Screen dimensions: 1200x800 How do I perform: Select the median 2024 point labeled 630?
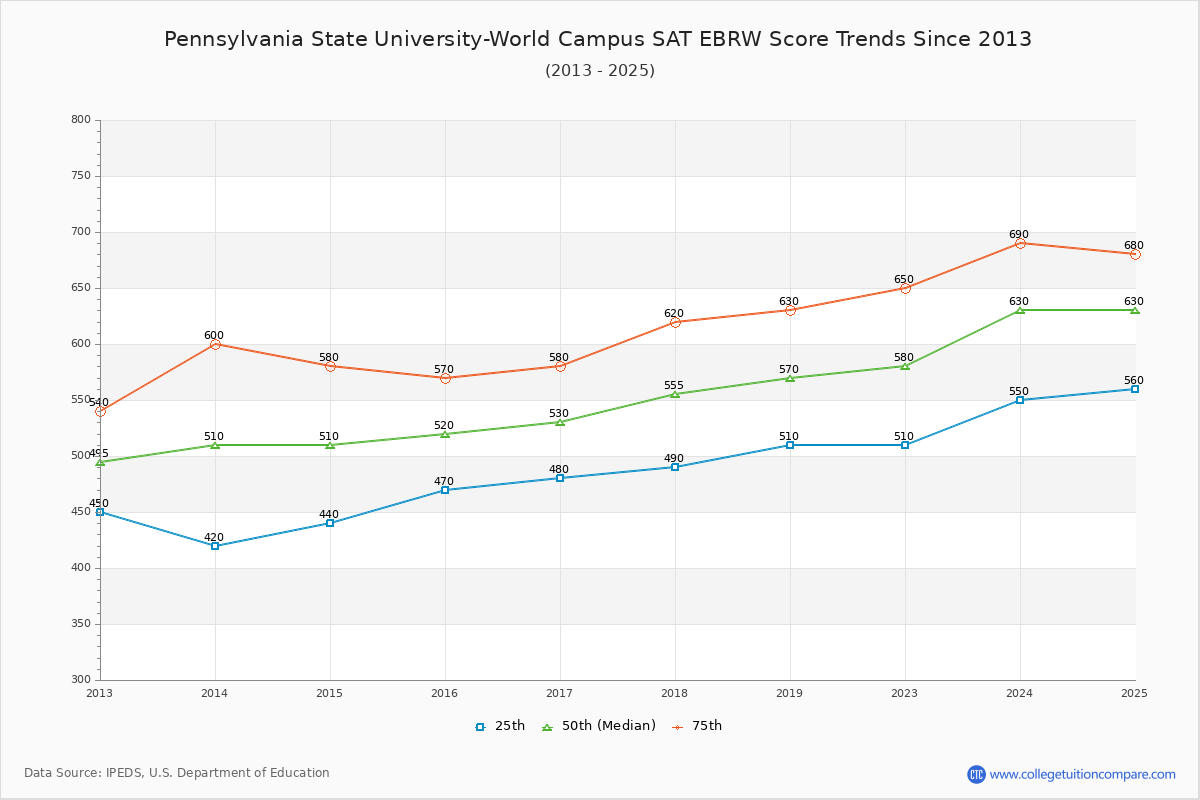[x=1020, y=310]
